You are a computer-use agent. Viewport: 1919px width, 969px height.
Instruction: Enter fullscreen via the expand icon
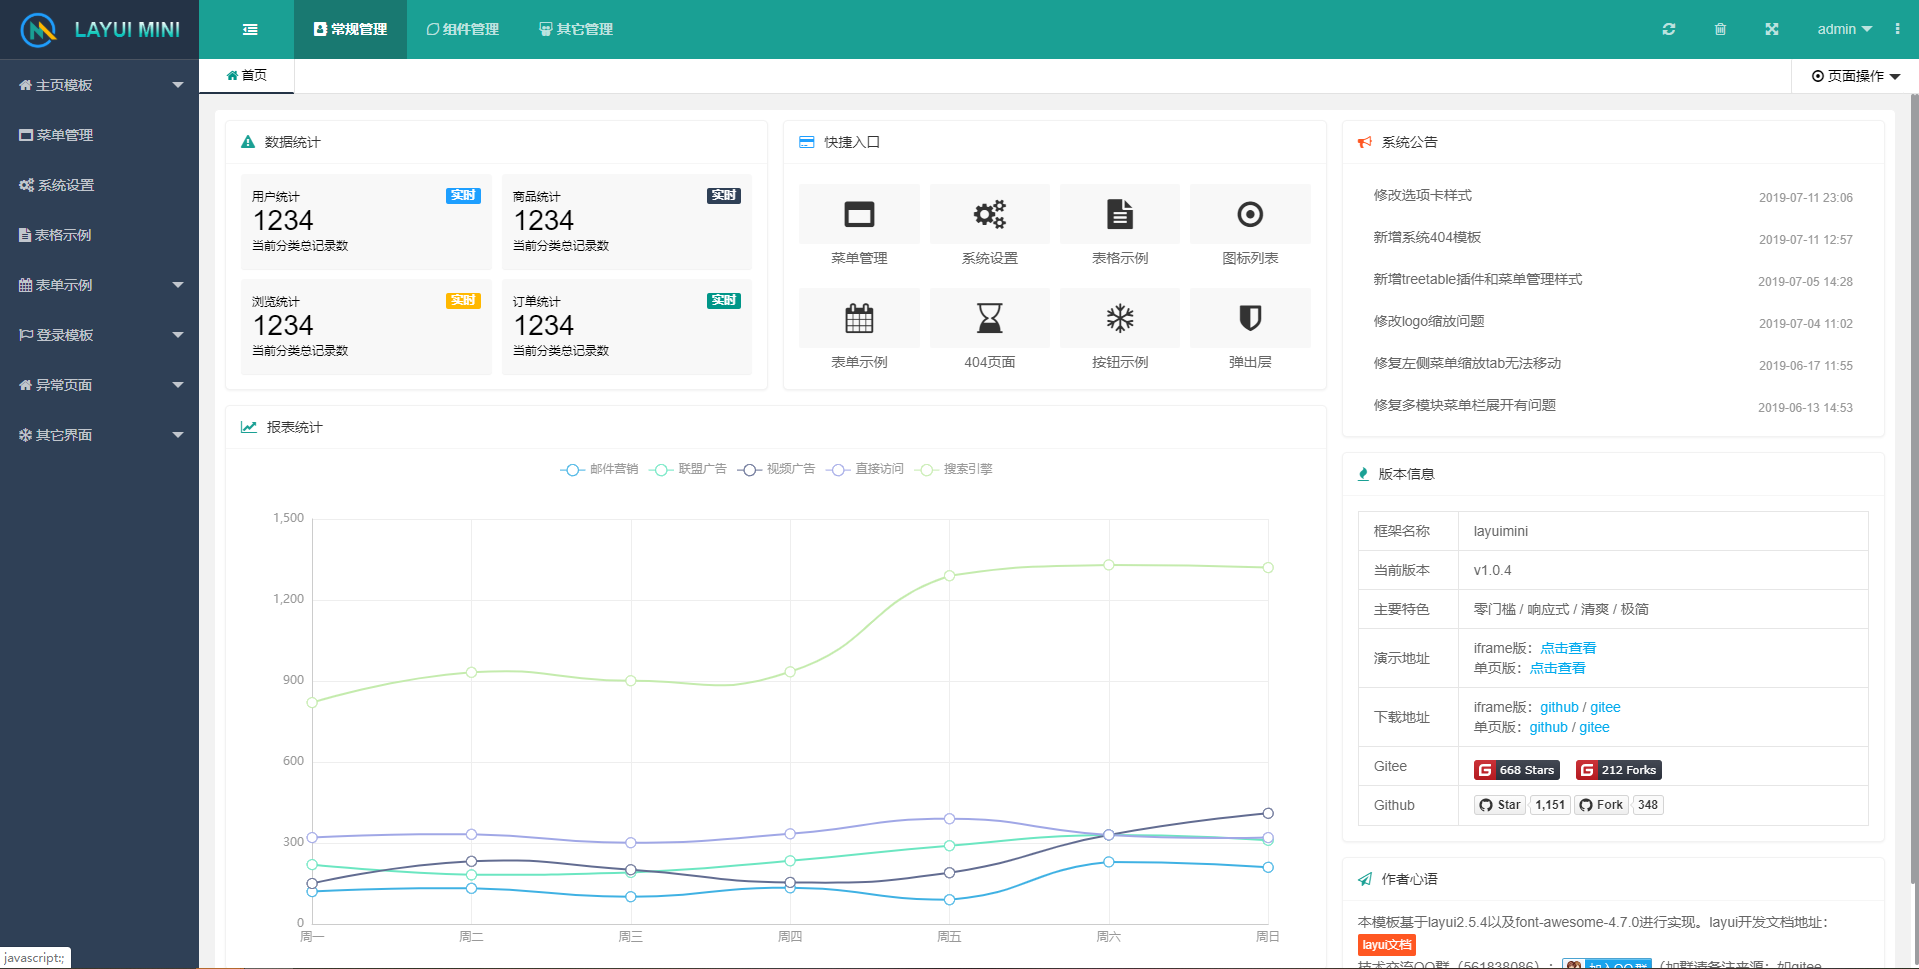click(1771, 29)
